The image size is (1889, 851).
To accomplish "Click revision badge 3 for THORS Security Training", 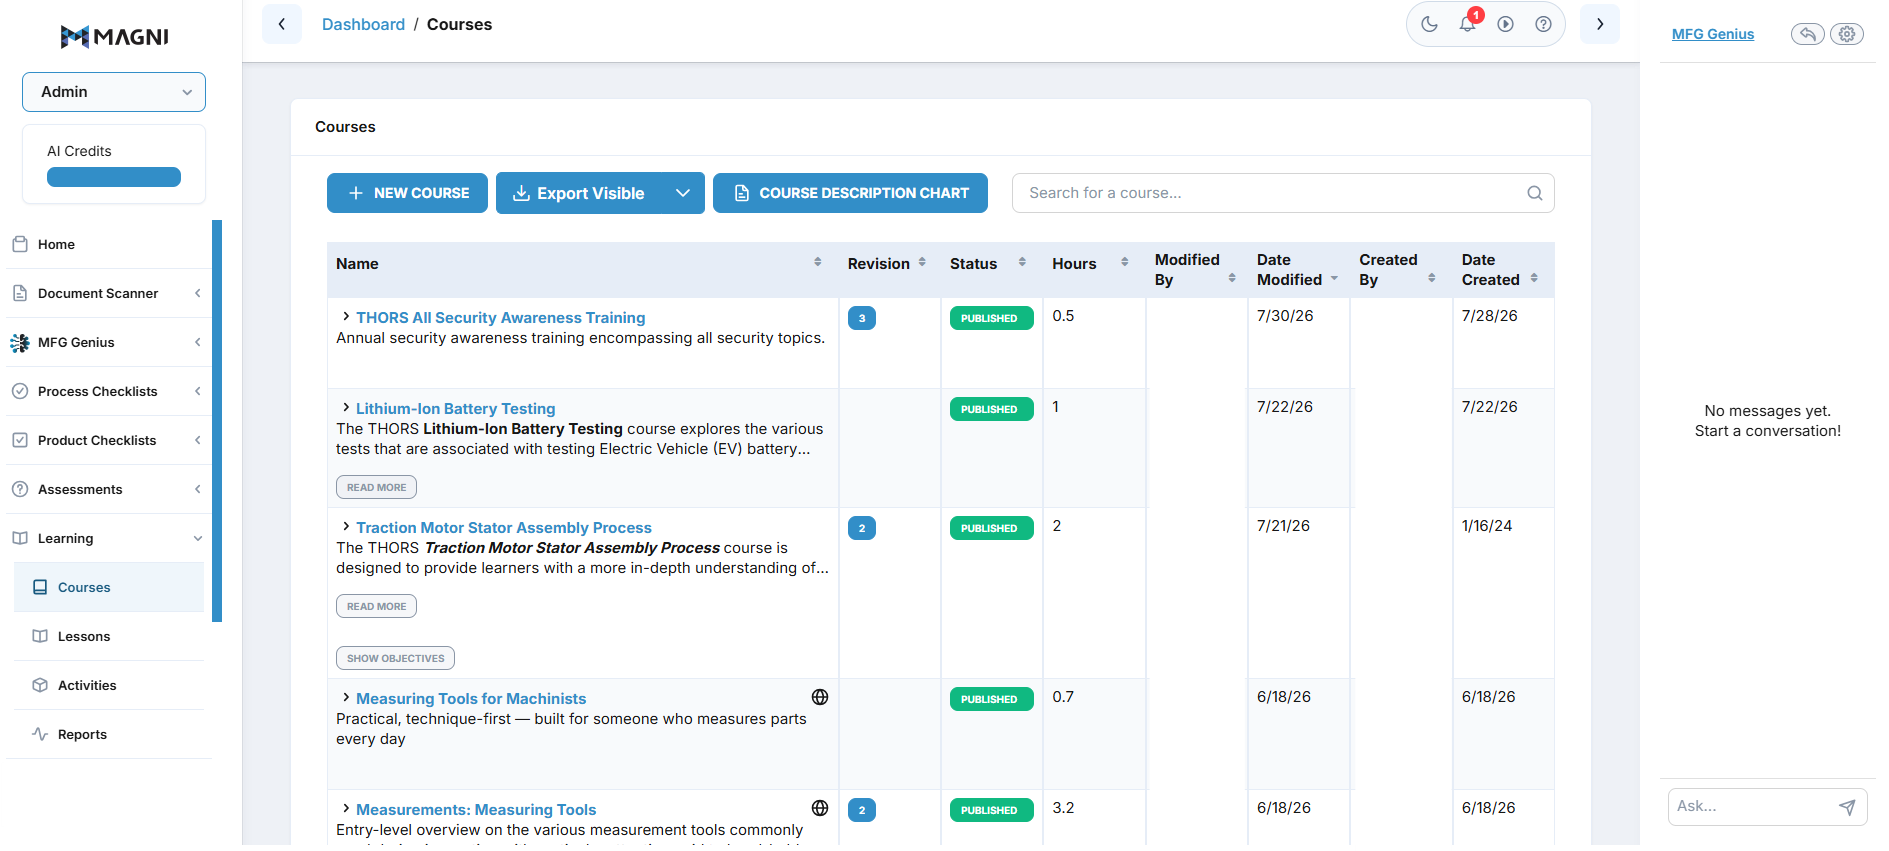I will [862, 318].
